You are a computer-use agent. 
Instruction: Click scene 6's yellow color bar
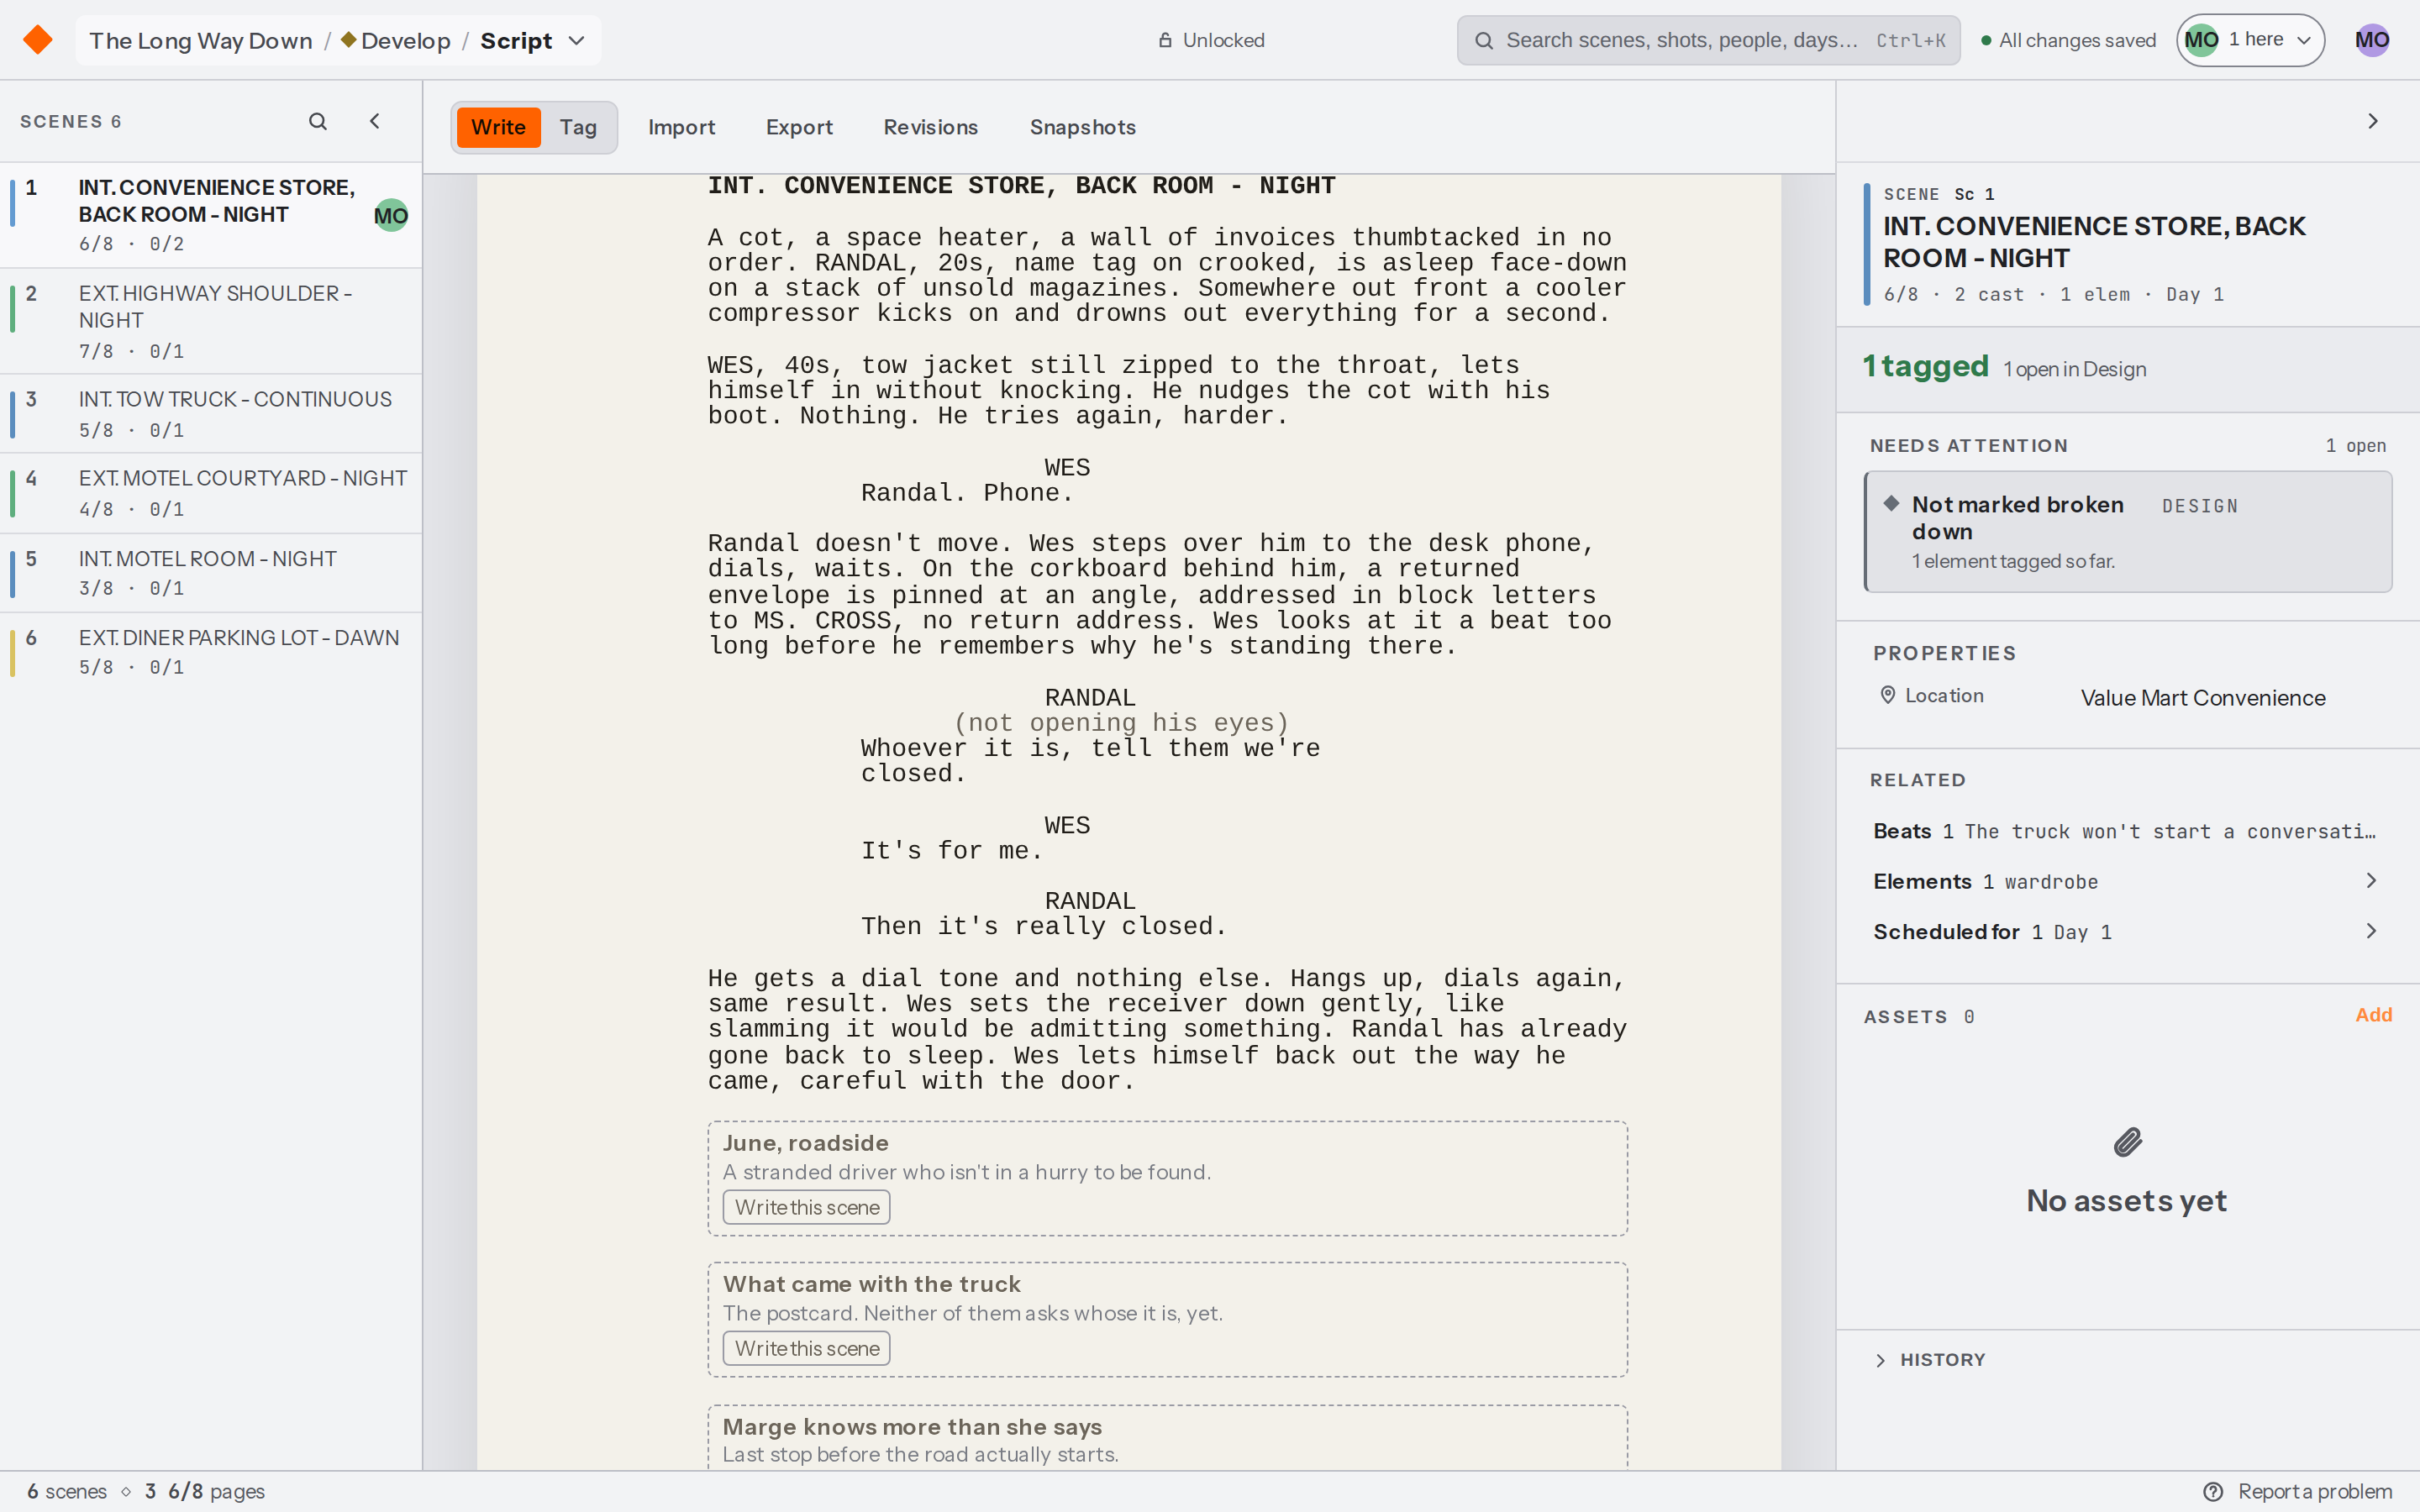[x=12, y=652]
